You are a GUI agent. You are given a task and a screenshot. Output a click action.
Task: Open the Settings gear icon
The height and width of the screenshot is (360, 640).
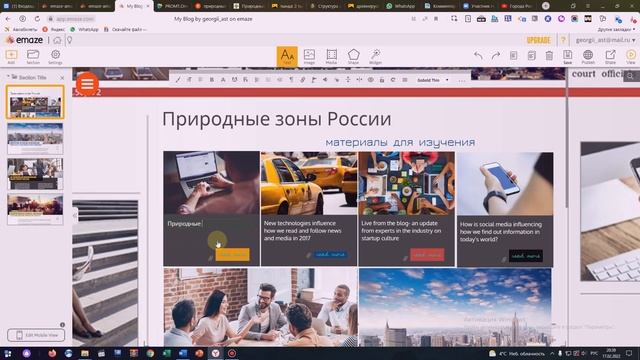tap(55, 56)
